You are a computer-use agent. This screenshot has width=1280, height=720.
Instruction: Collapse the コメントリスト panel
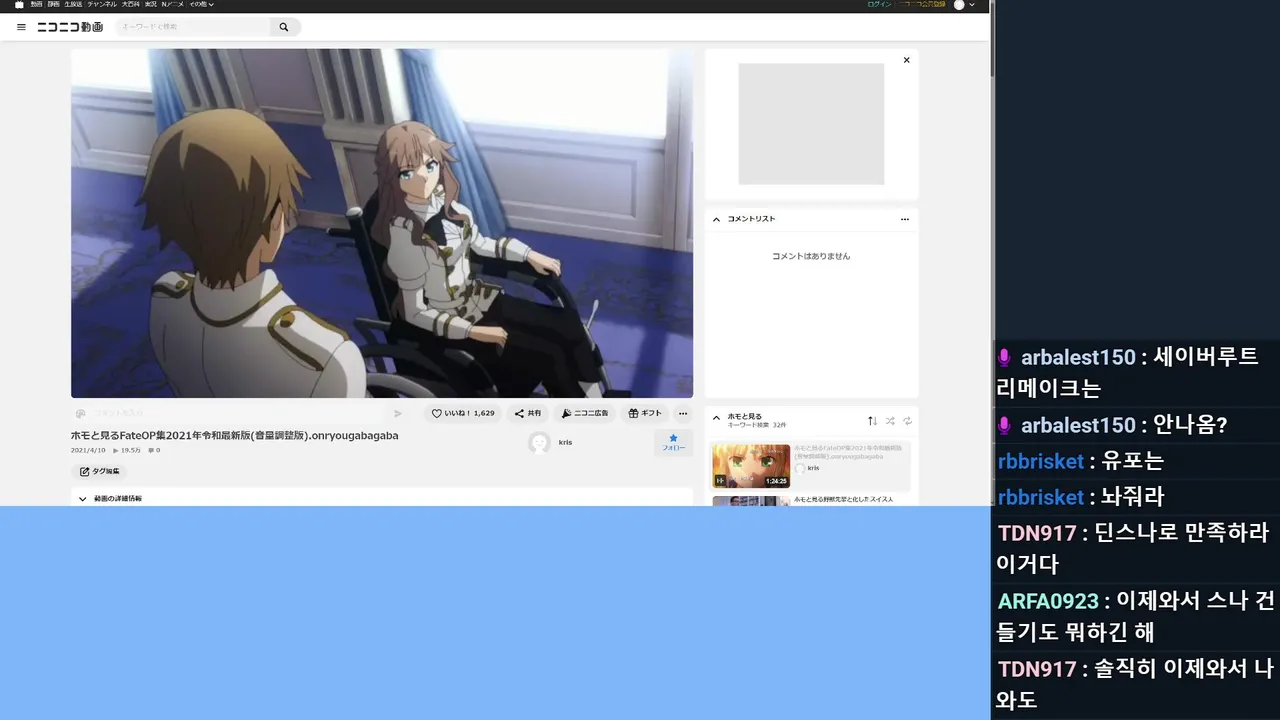pos(716,219)
